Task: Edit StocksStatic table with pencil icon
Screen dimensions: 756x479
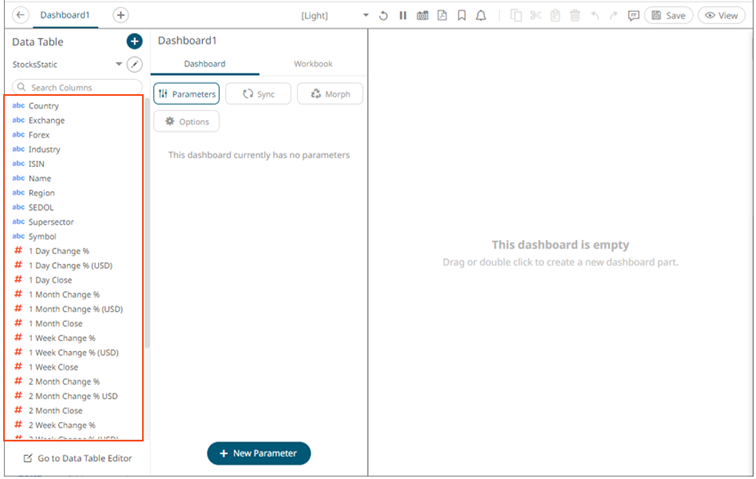Action: click(x=135, y=64)
